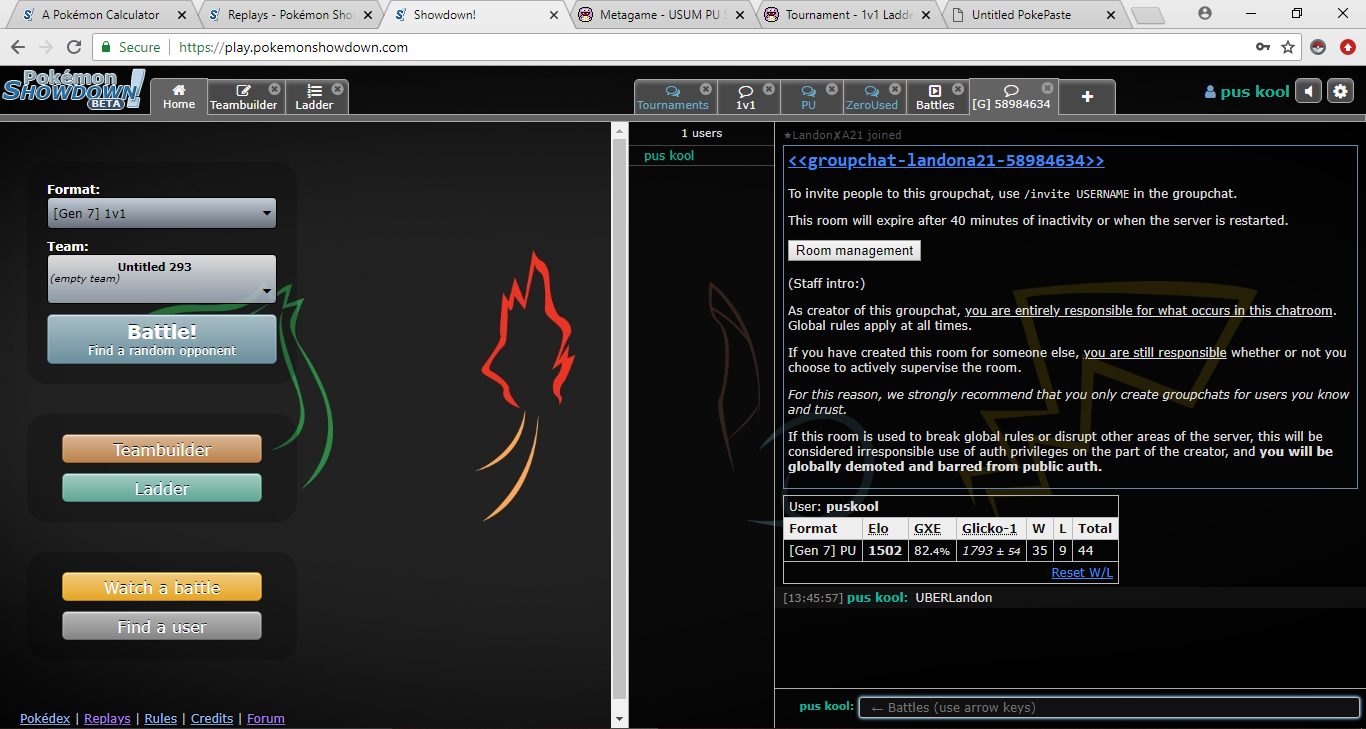Open the ZeroUsed room tab
1366x729 pixels.
click(x=871, y=97)
